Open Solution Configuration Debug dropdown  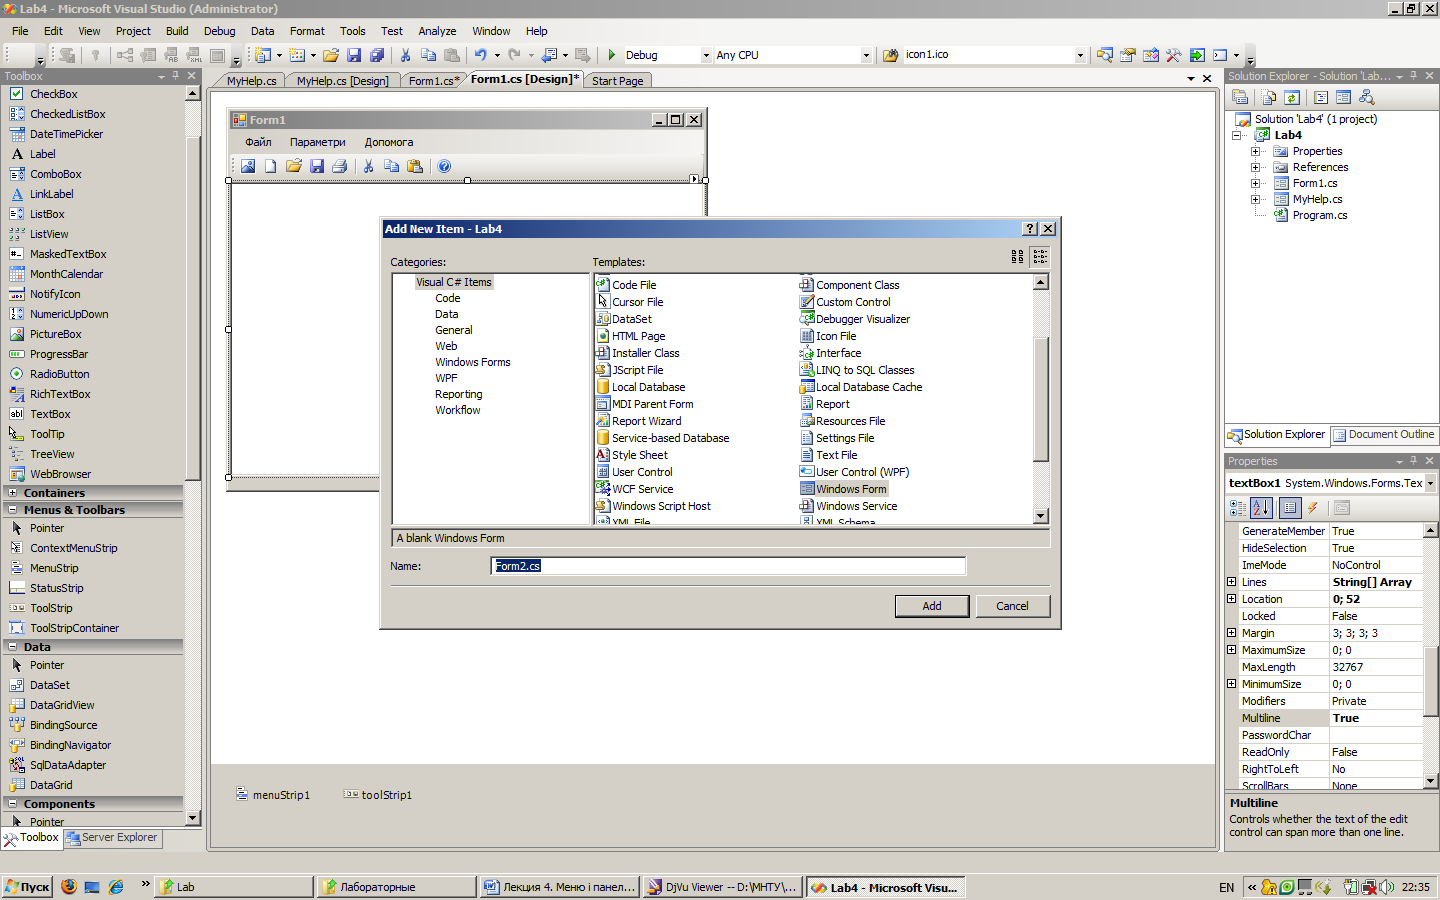[706, 55]
